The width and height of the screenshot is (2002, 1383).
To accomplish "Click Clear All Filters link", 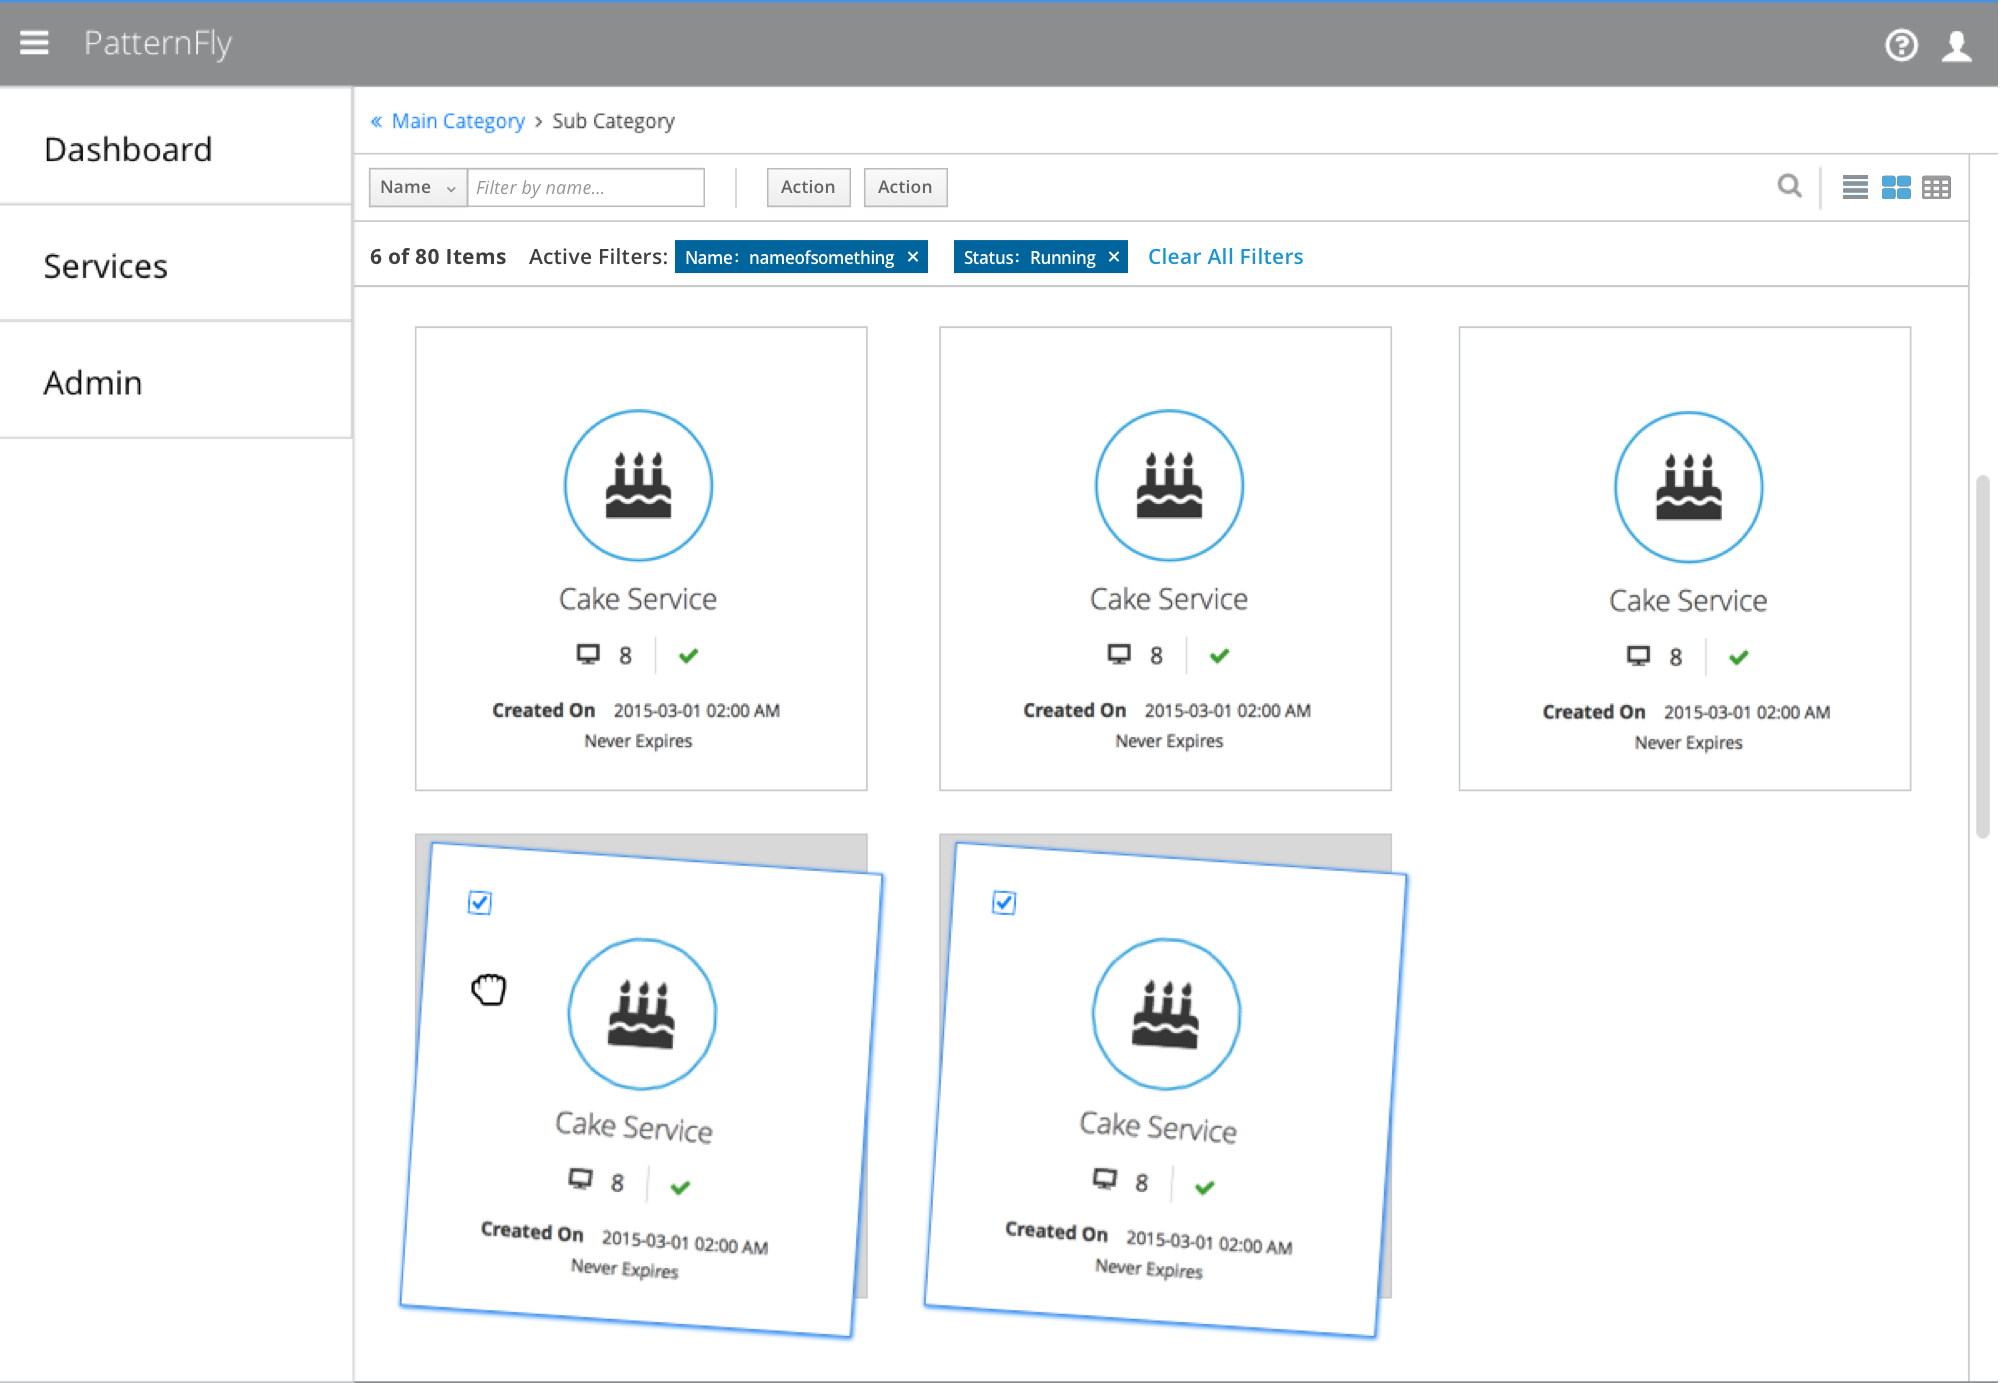I will pos(1225,257).
